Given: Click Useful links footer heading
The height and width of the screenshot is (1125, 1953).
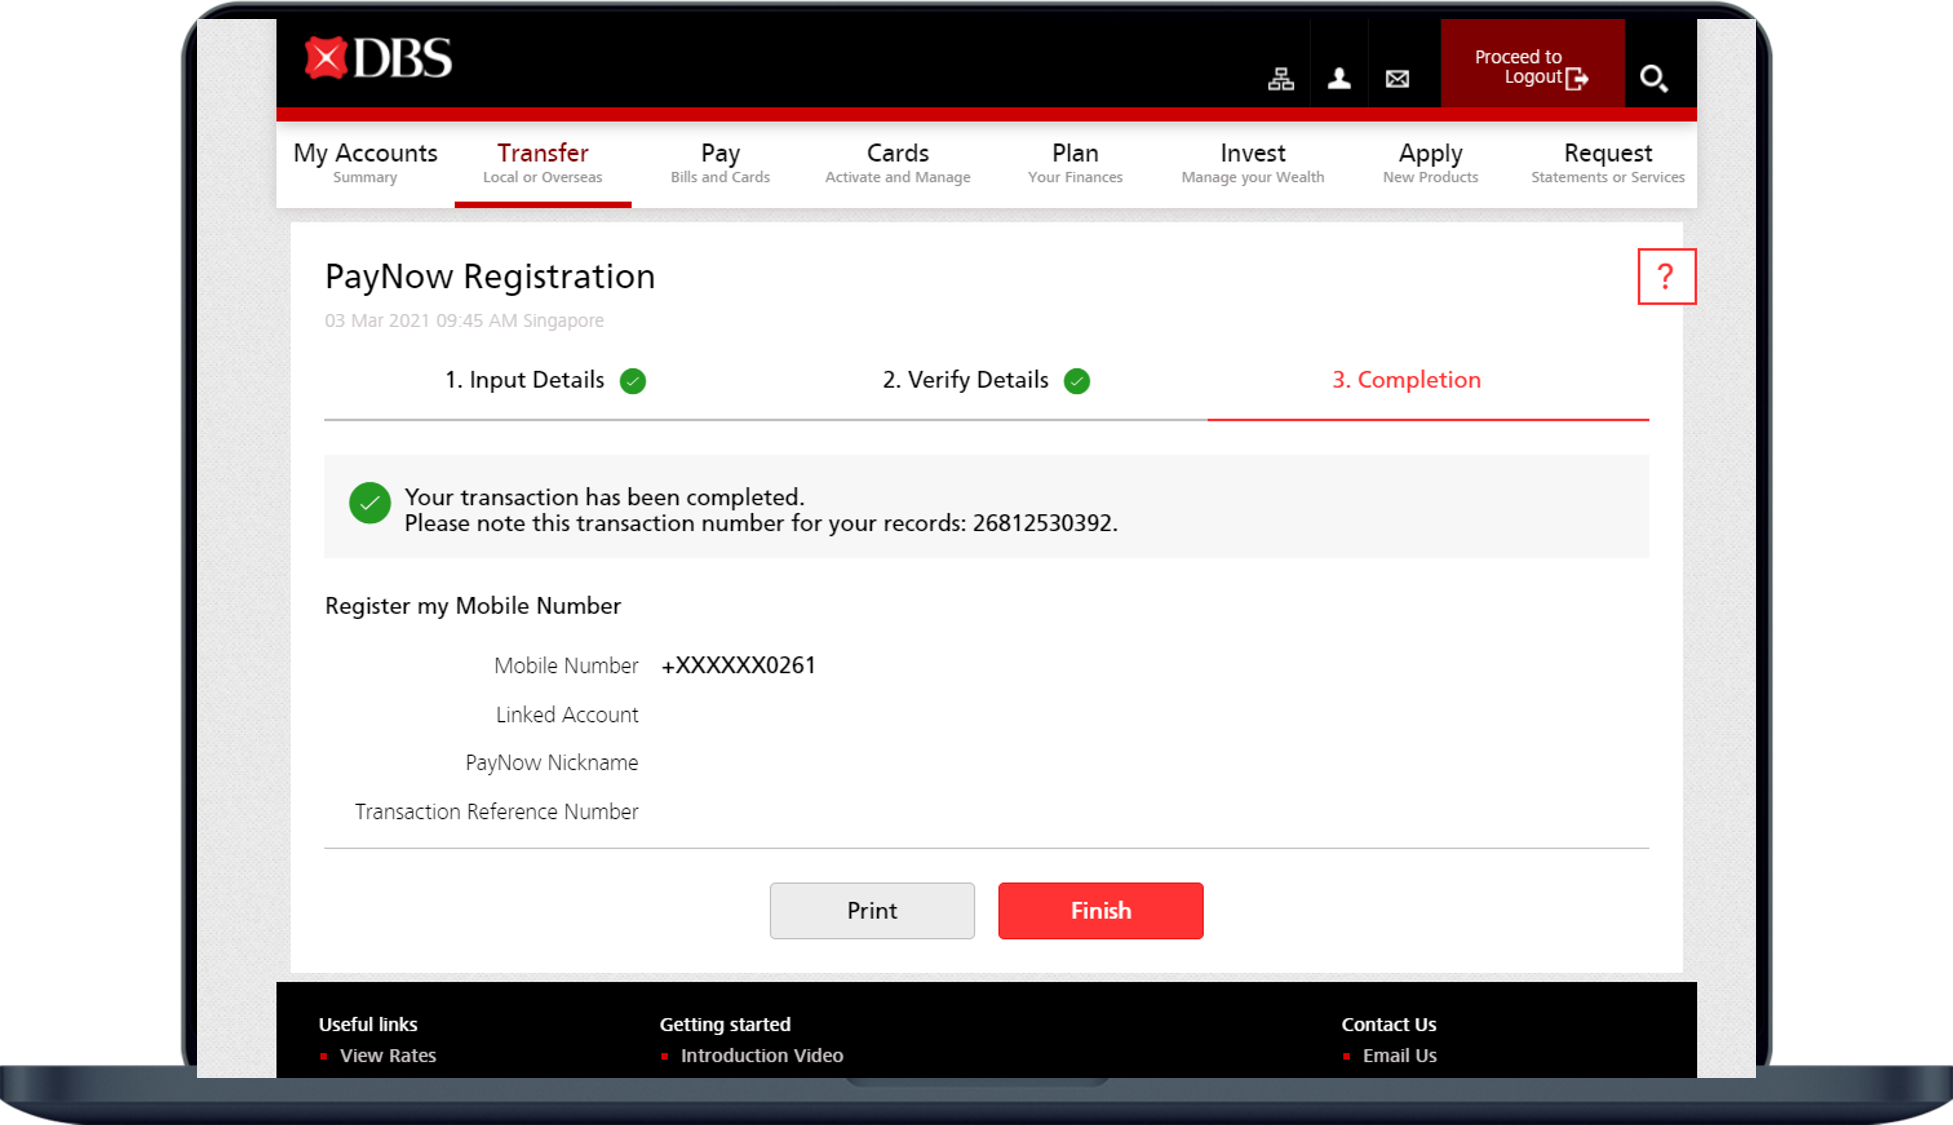Looking at the screenshot, I should pos(368,1024).
